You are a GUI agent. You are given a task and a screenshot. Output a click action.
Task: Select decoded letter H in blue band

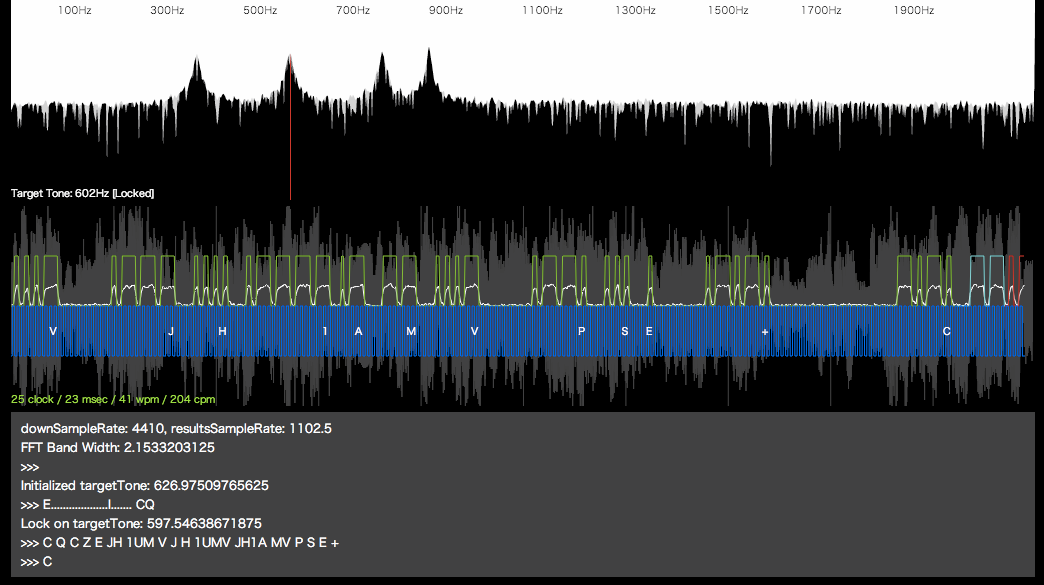223,331
